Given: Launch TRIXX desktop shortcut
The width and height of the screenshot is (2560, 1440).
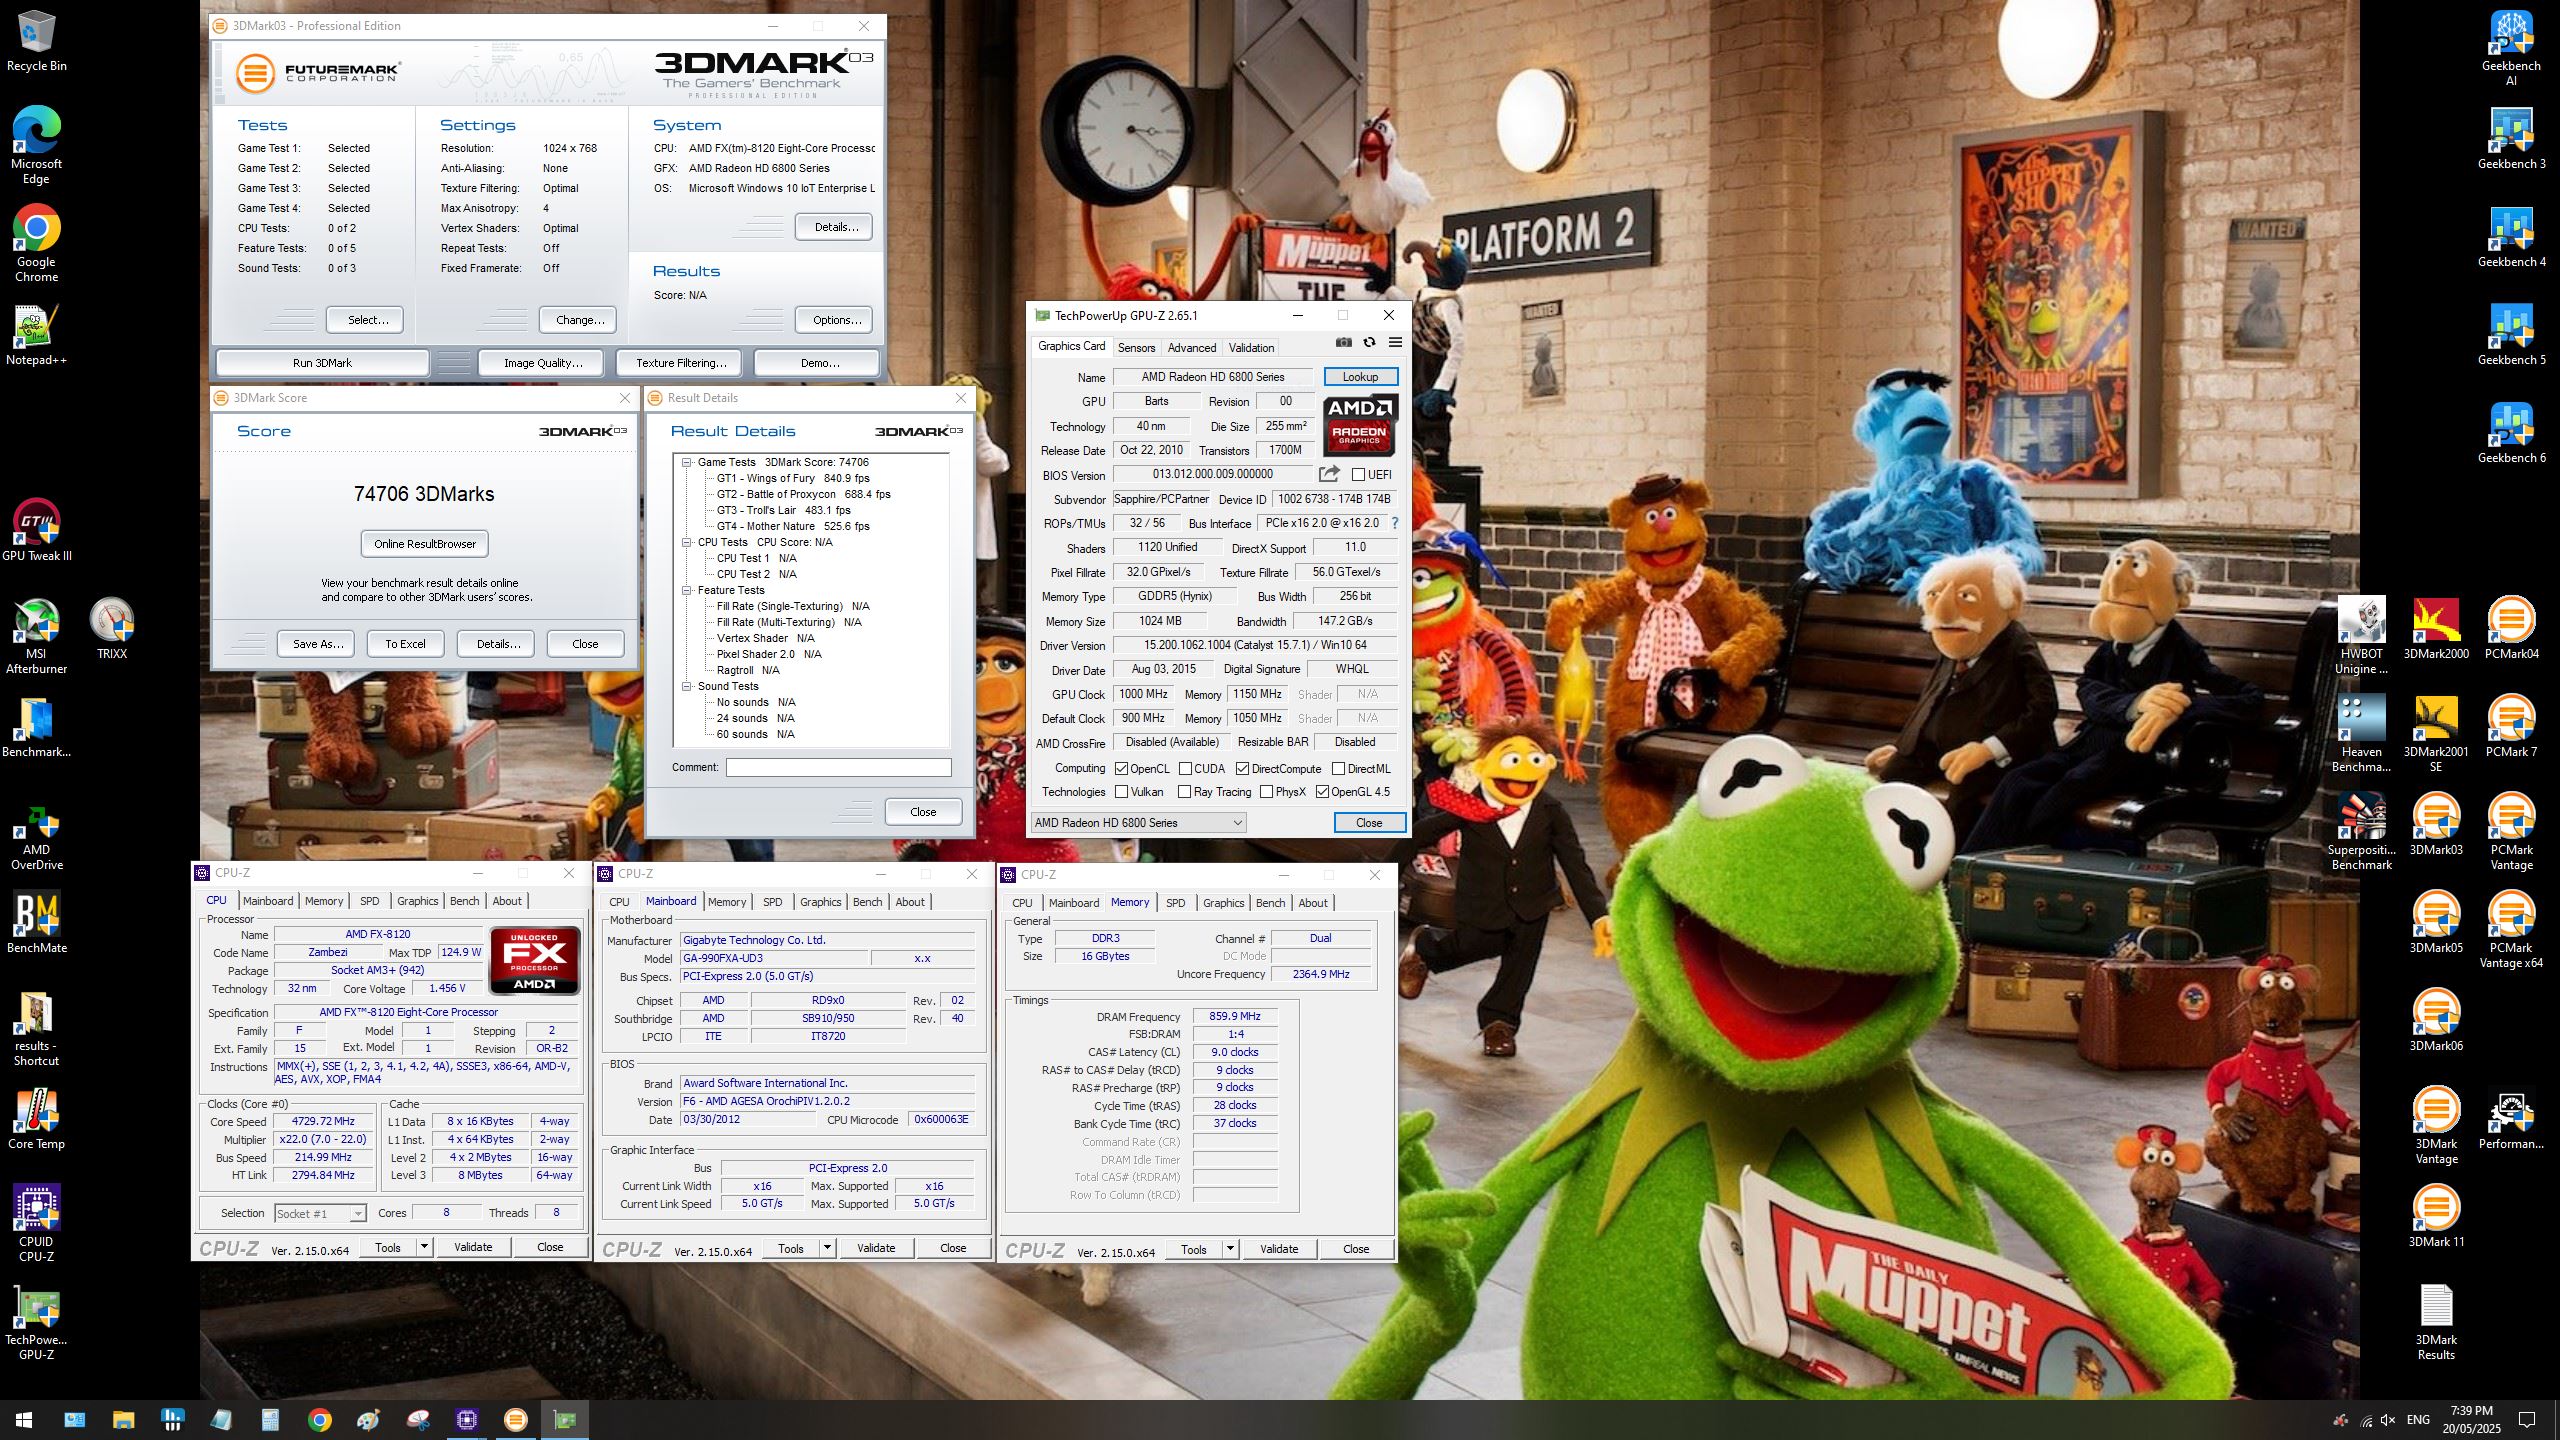Looking at the screenshot, I should (x=112, y=628).
